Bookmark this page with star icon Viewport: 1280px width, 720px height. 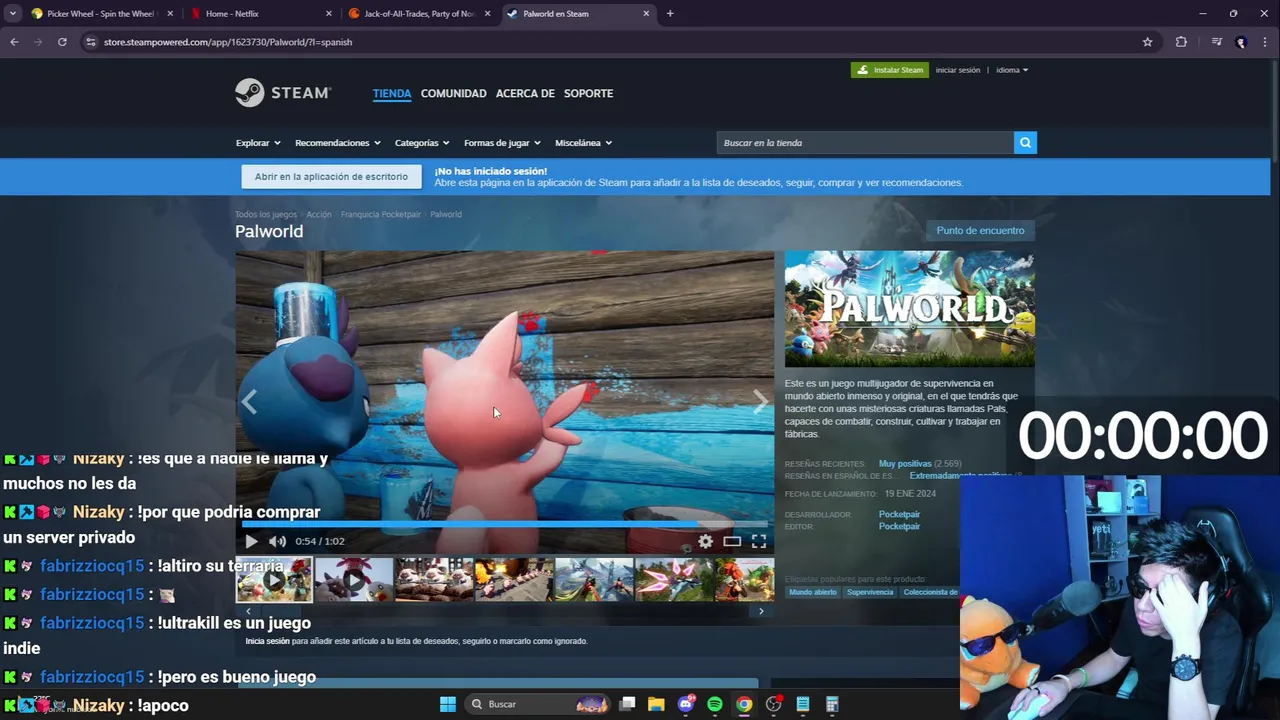1147,42
